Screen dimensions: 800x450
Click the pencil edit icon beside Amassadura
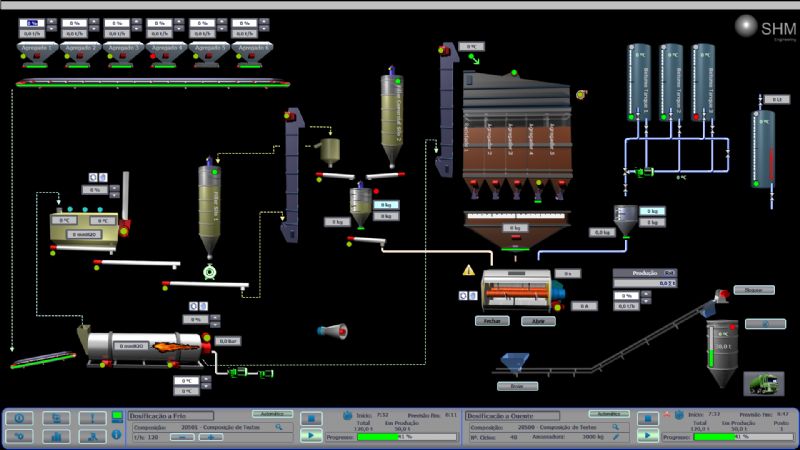617,437
